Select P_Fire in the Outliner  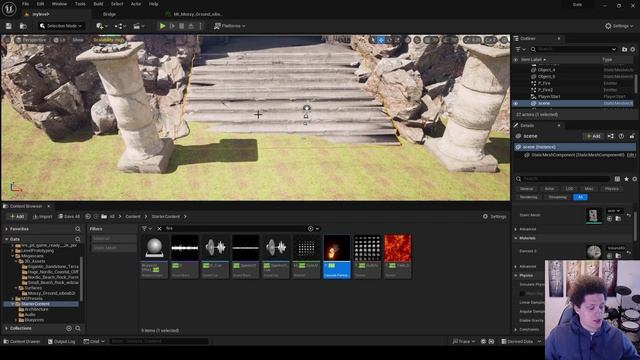tap(544, 83)
